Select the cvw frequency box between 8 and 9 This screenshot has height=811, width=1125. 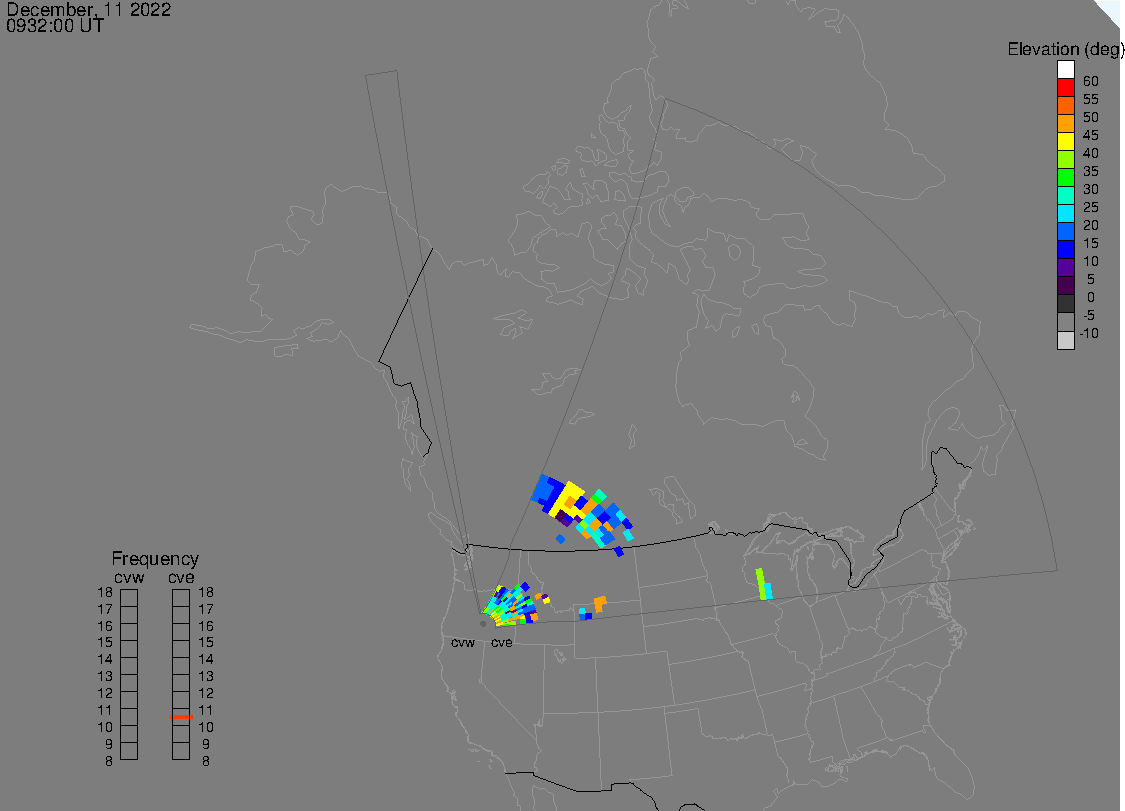(129, 751)
